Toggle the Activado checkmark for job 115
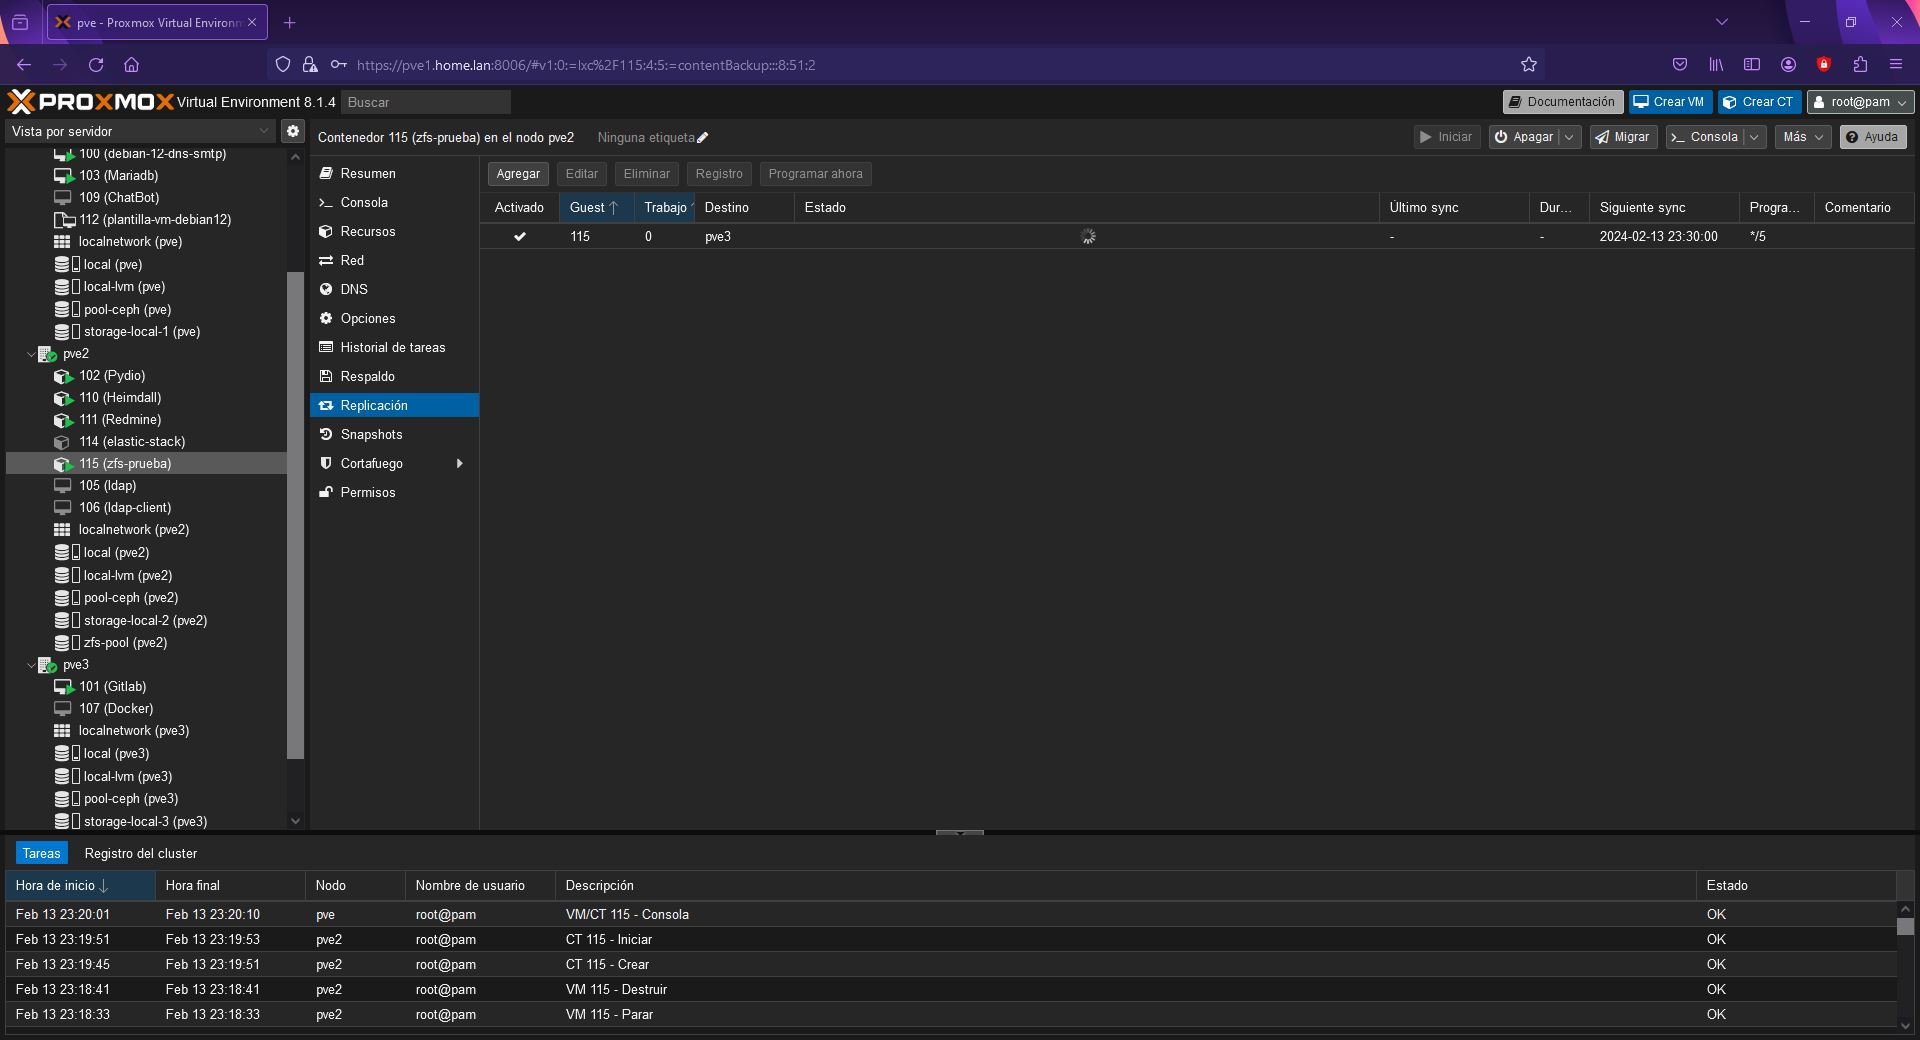The width and height of the screenshot is (1920, 1040). coord(519,237)
